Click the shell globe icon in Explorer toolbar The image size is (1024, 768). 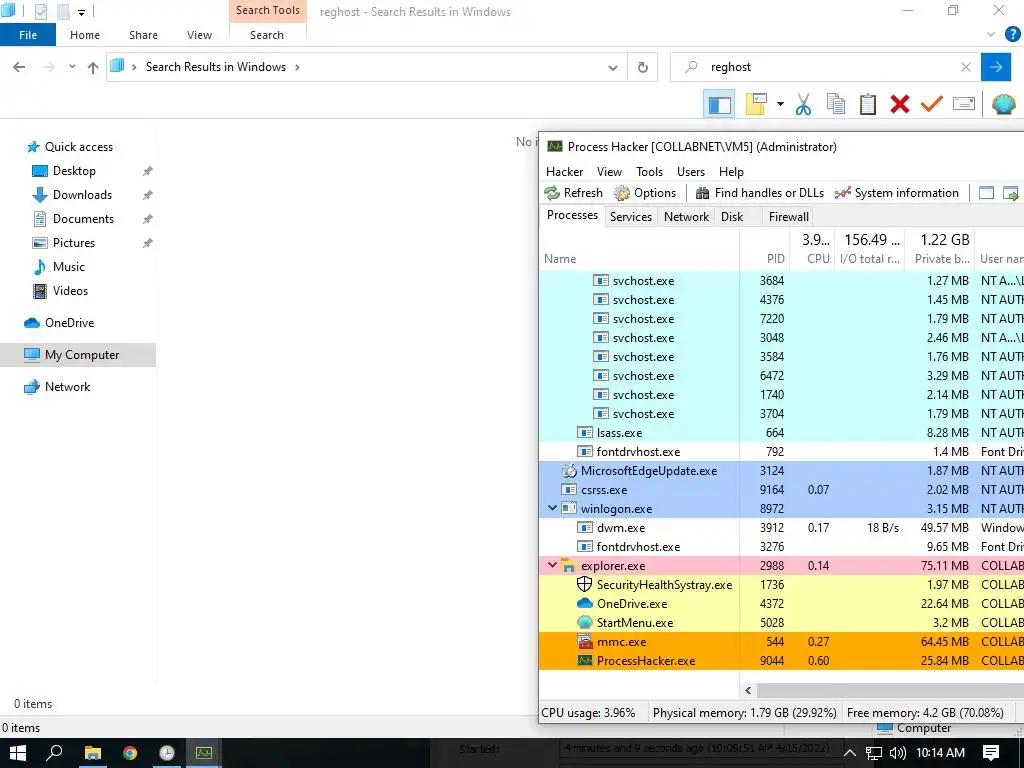[1002, 104]
